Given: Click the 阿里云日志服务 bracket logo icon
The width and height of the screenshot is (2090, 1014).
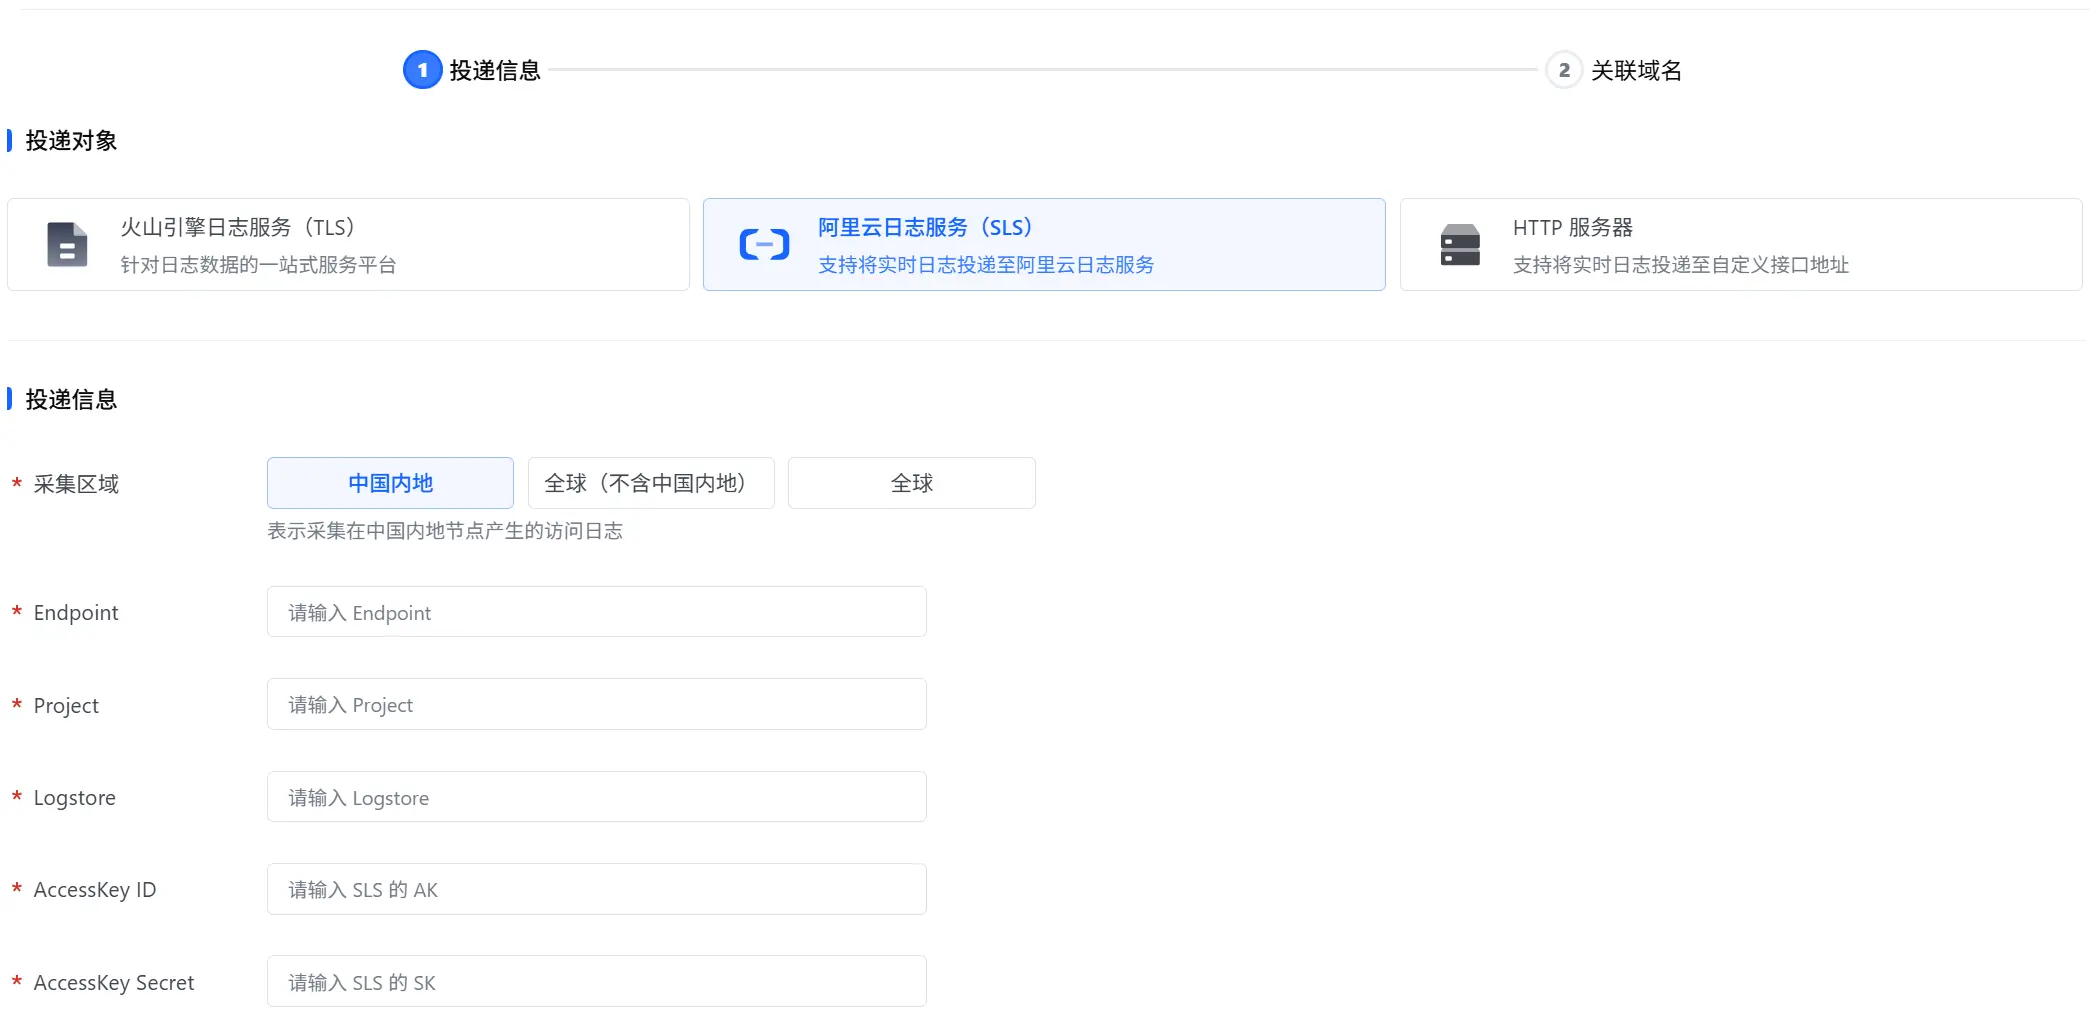Looking at the screenshot, I should [764, 245].
